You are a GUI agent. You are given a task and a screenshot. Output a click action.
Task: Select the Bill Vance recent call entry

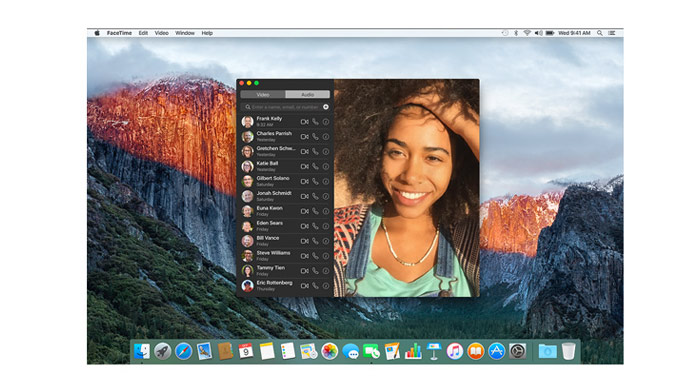[285, 241]
